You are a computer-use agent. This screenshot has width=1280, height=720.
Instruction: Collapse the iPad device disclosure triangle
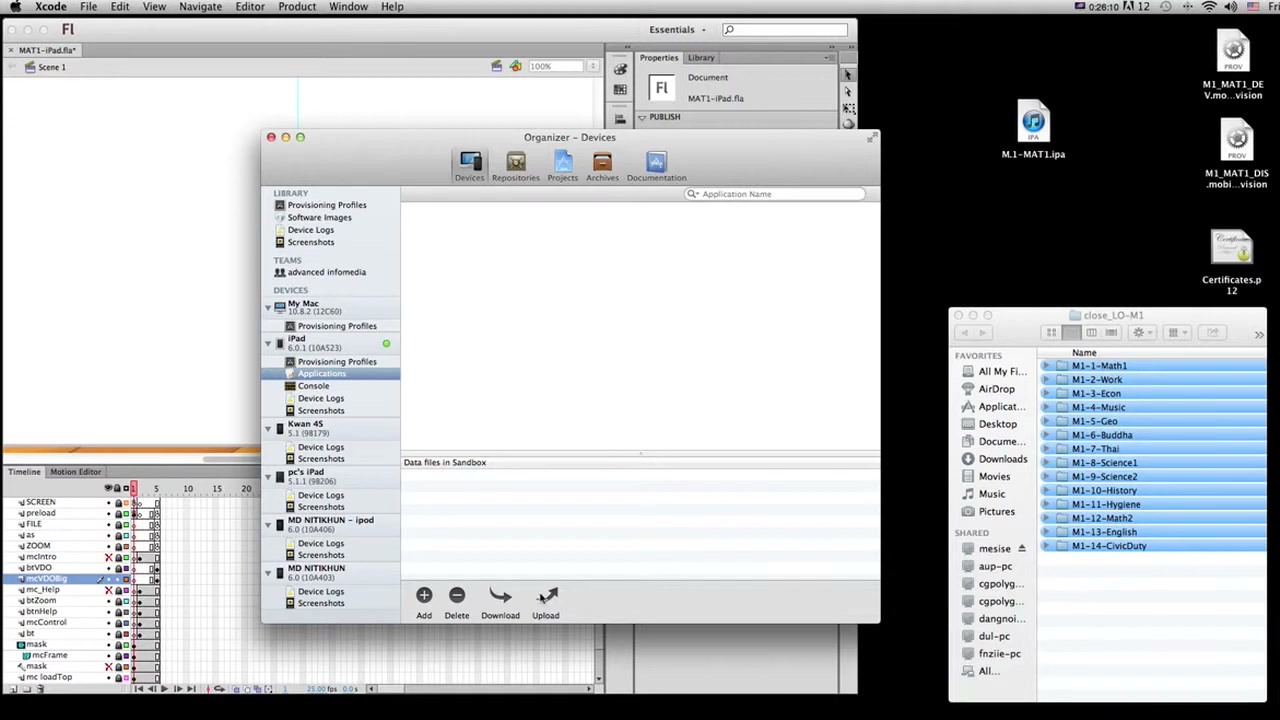tap(268, 343)
